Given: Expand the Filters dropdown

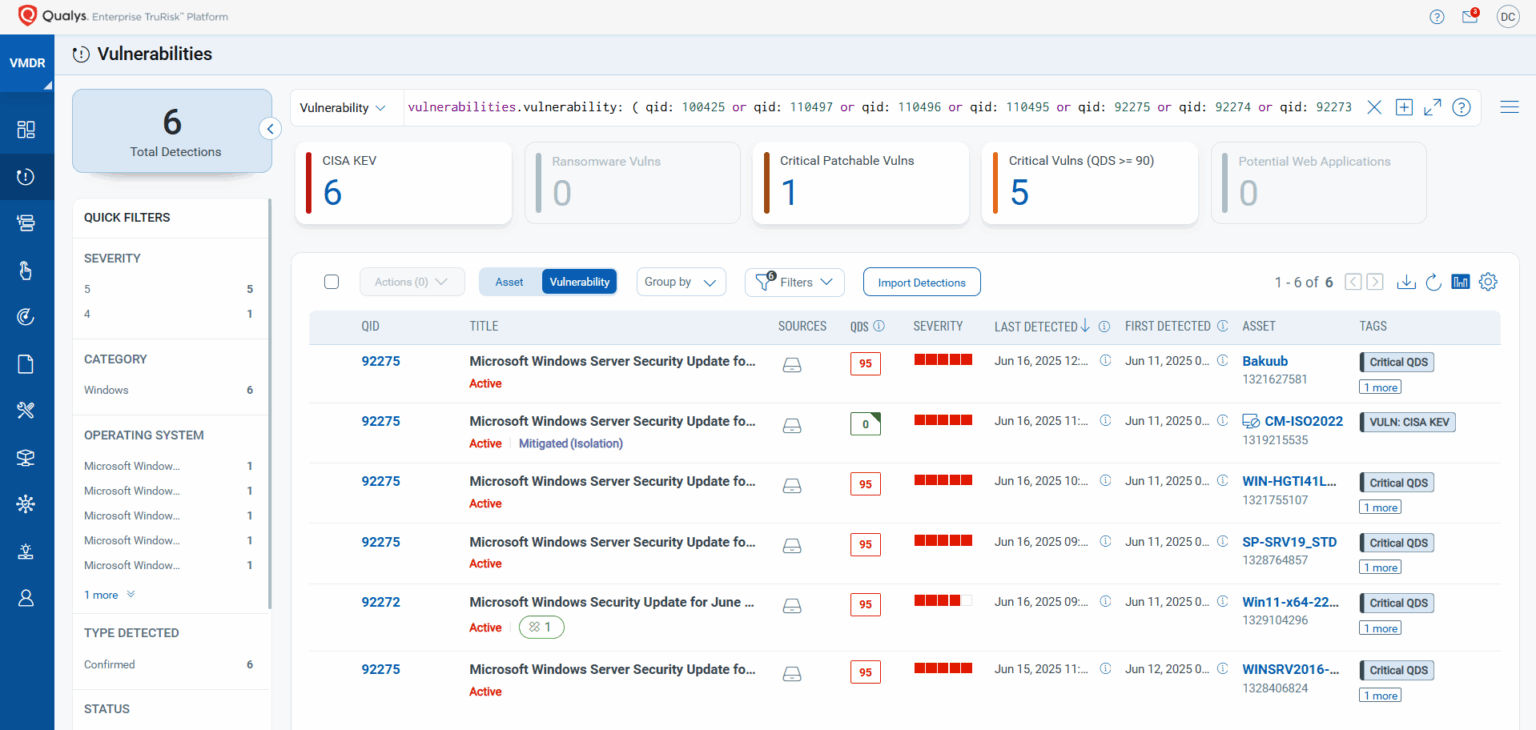Looking at the screenshot, I should pyautogui.click(x=794, y=281).
